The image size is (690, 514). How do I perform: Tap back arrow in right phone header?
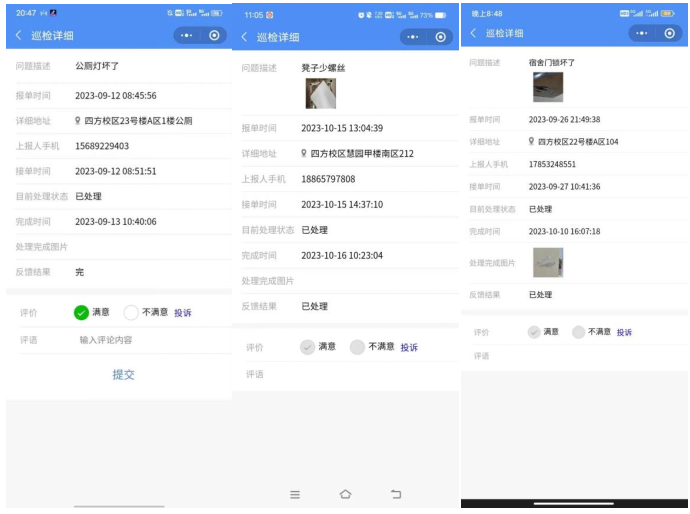[473, 33]
